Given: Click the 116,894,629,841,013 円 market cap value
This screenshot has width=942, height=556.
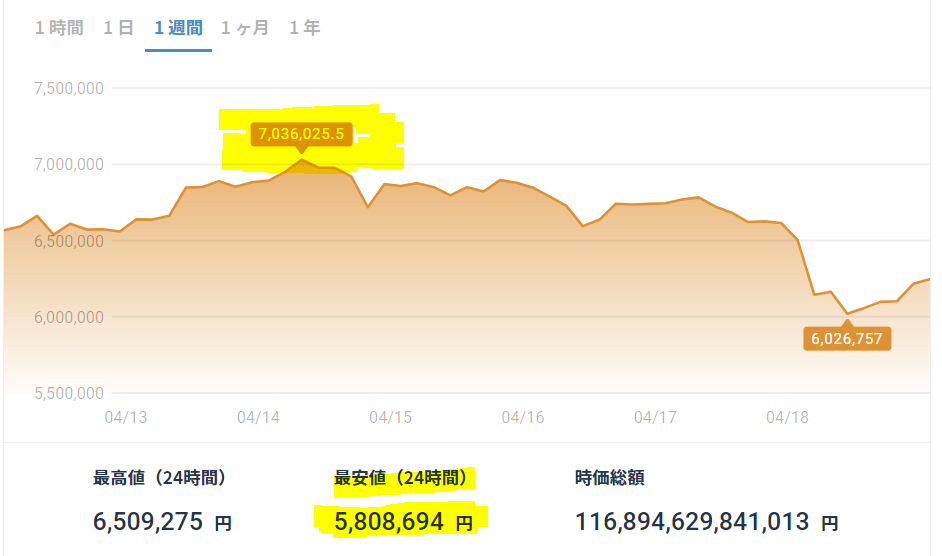Looking at the screenshot, I should tap(706, 522).
